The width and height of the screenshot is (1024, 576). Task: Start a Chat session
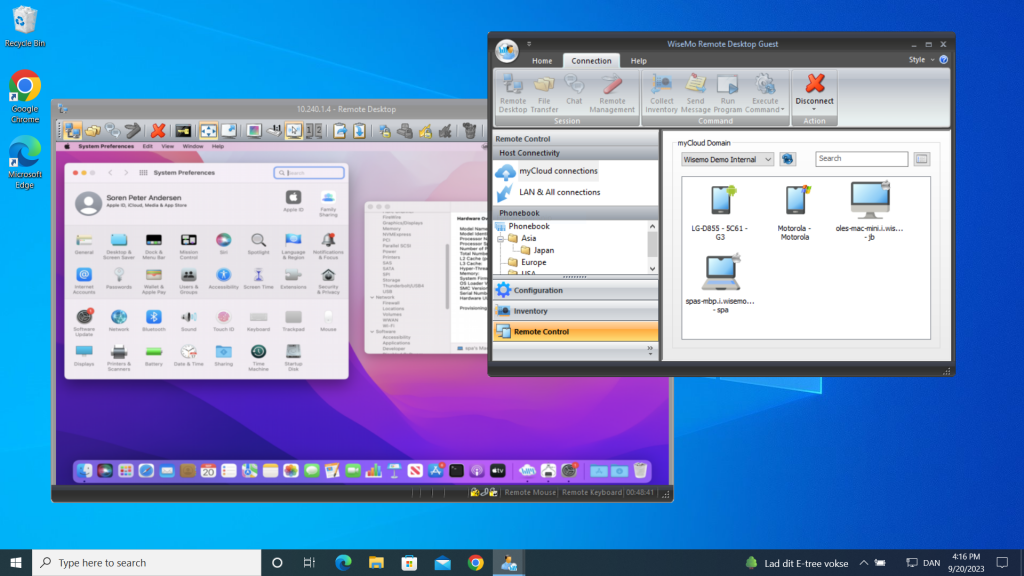coord(574,92)
